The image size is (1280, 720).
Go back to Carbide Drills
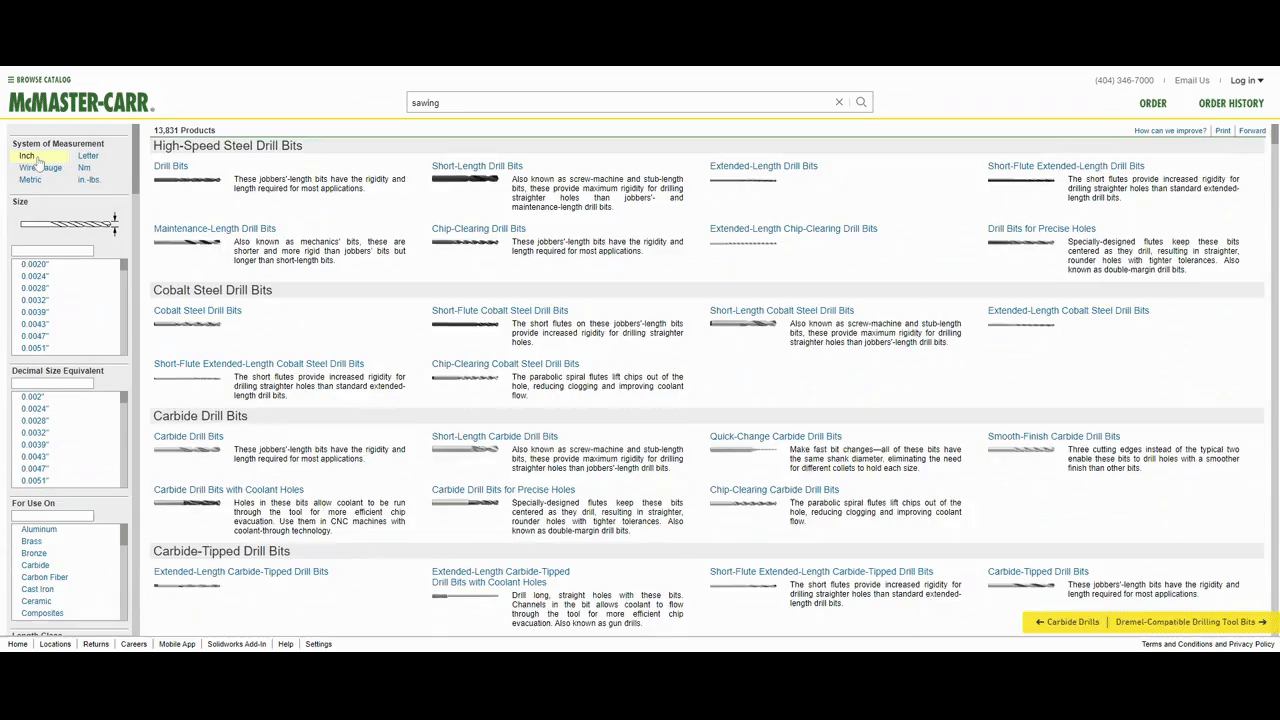[1067, 622]
